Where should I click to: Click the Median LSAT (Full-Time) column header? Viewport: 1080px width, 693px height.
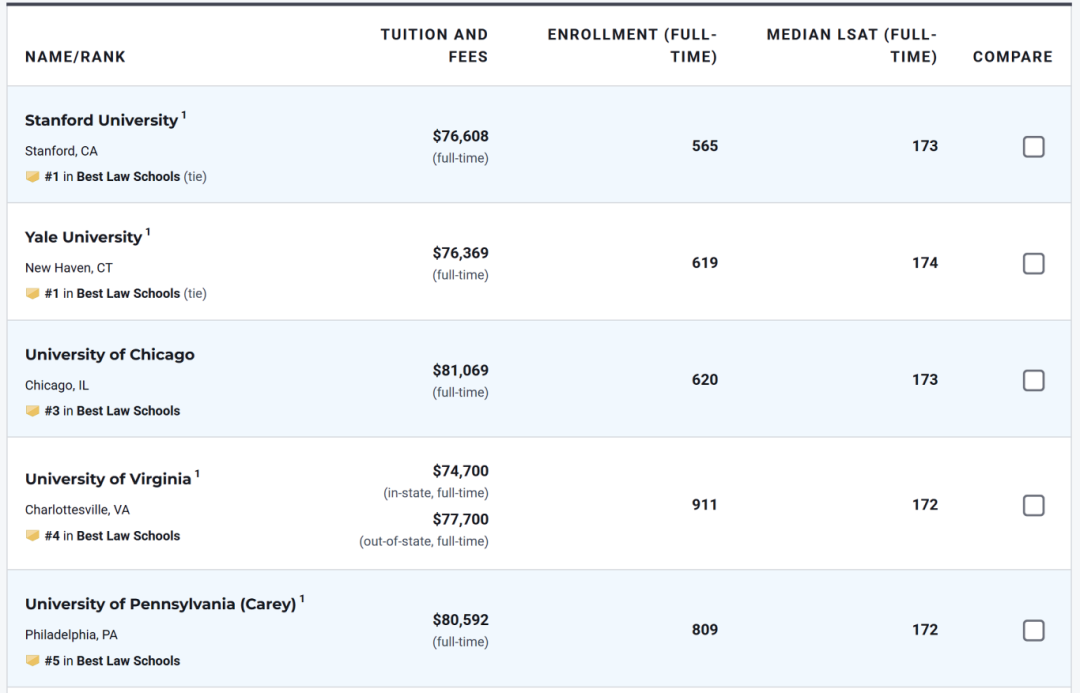coord(852,46)
